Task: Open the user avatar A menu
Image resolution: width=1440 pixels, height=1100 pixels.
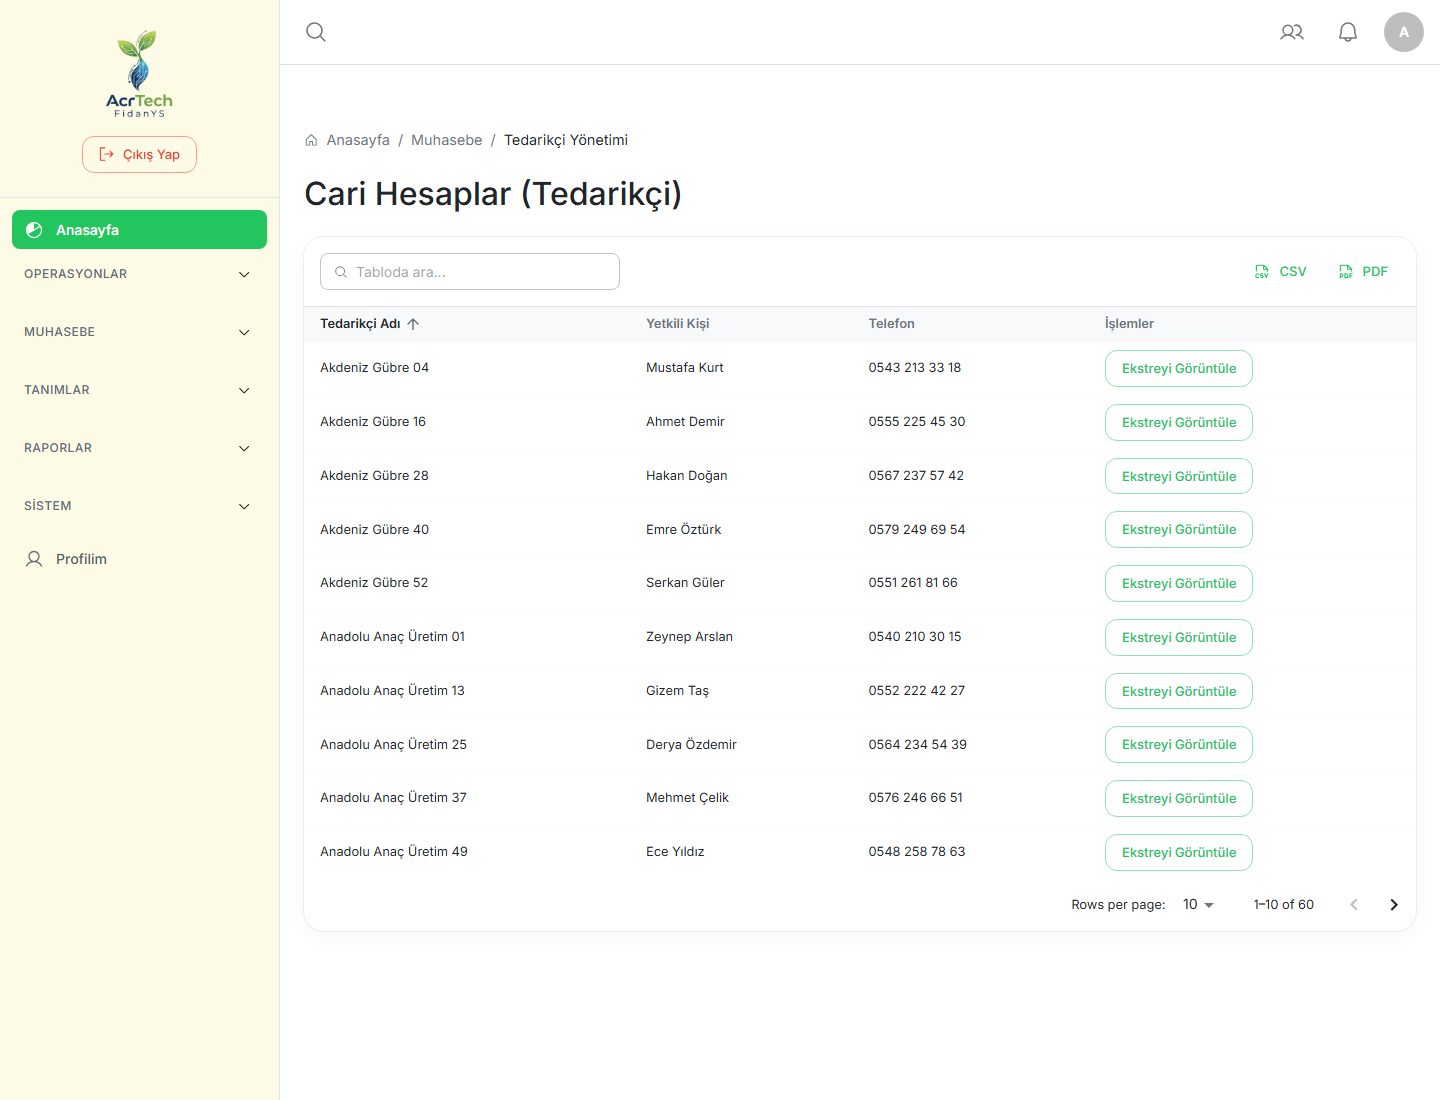Action: (x=1404, y=32)
